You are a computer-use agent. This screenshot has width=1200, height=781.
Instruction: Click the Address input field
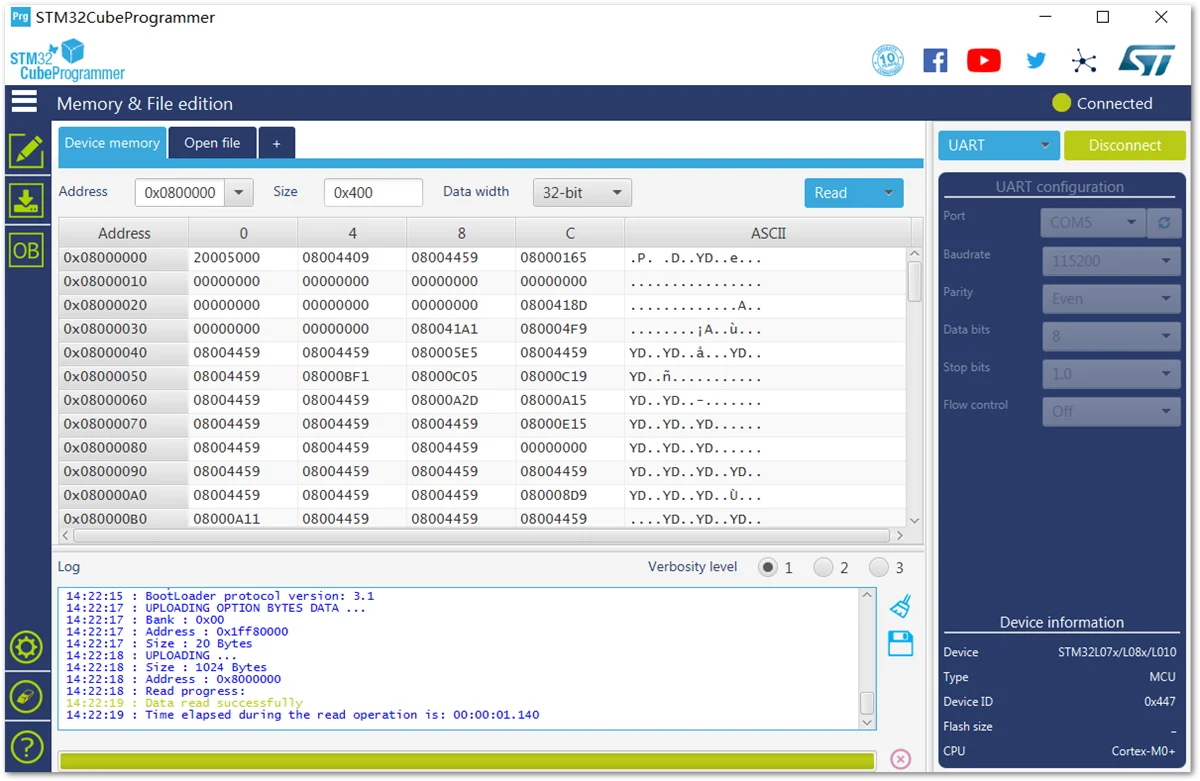pyautogui.click(x=180, y=193)
